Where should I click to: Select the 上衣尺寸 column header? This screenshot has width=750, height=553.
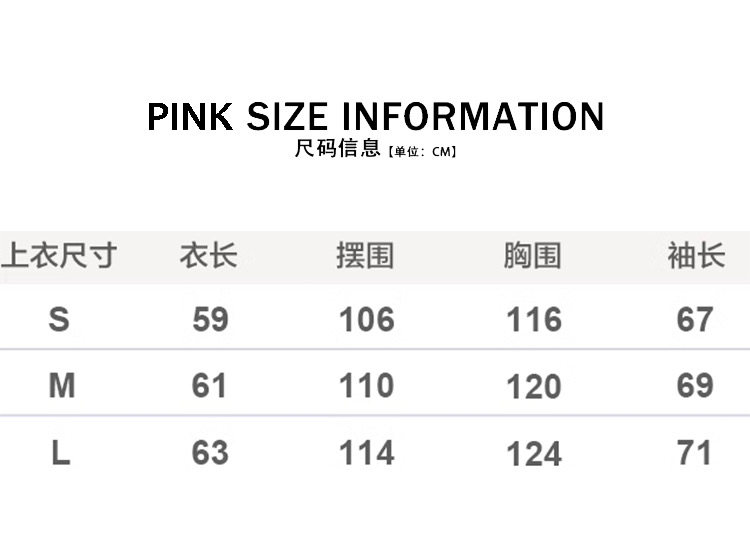click(x=60, y=255)
